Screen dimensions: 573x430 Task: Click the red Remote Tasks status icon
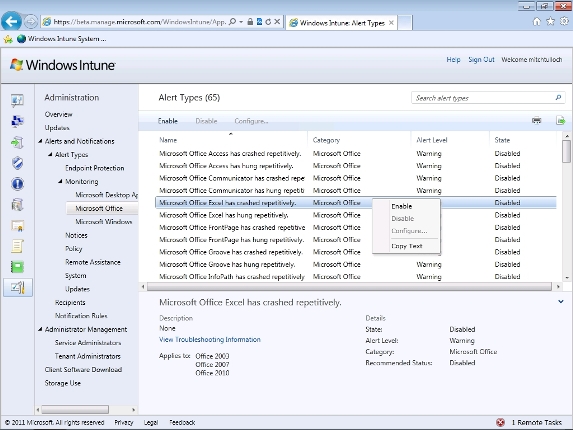coord(500,422)
